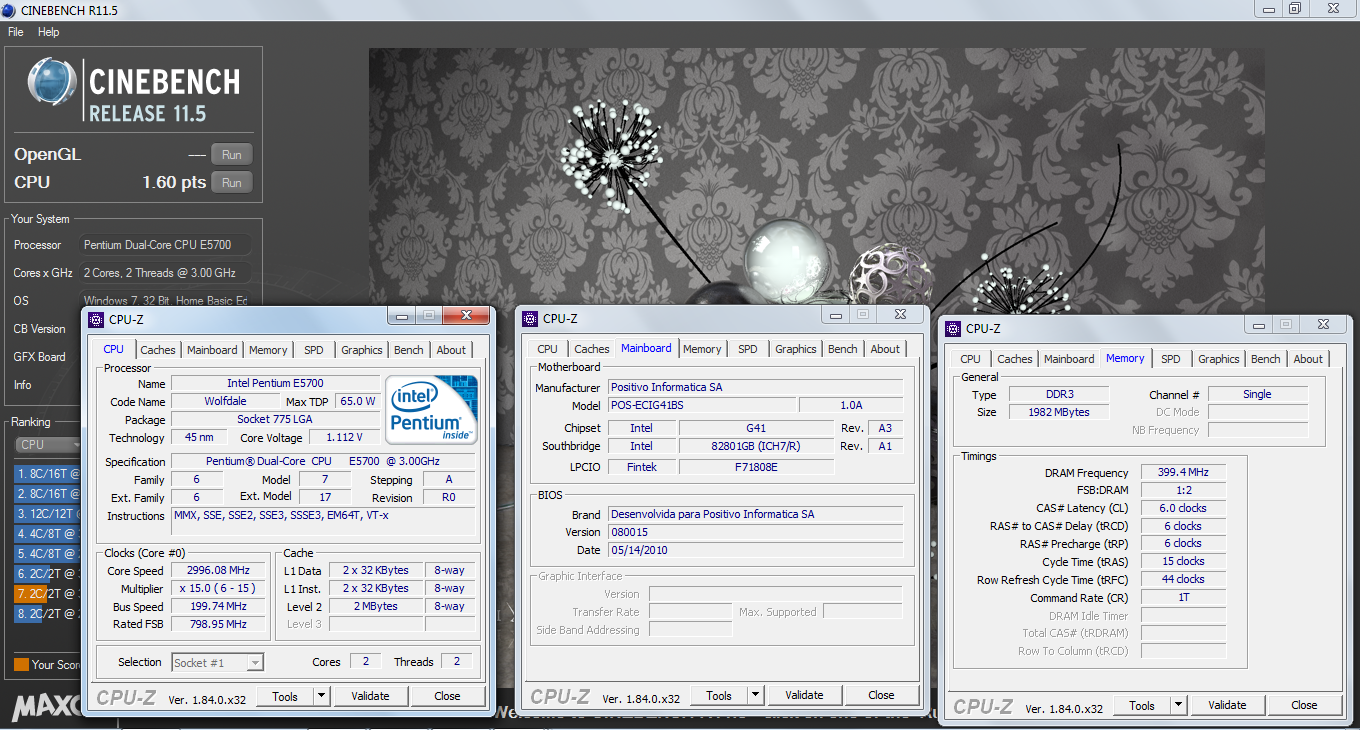This screenshot has width=1360, height=730.
Task: Click the Processor name field in Cinebench
Action: click(x=166, y=245)
